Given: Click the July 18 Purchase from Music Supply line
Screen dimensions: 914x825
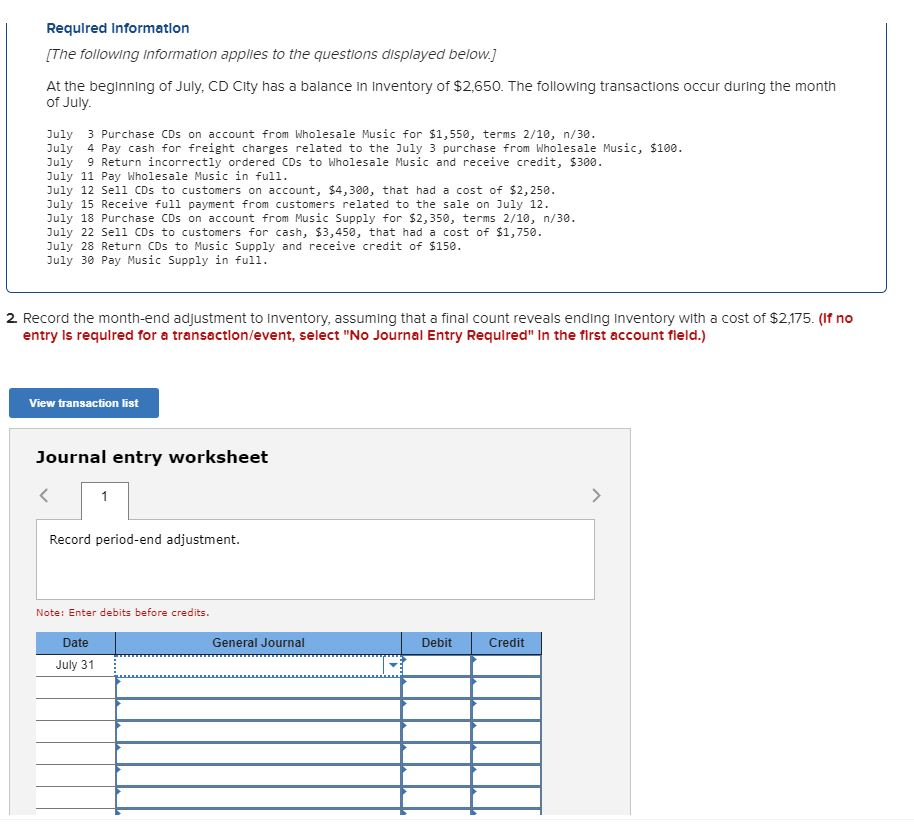Looking at the screenshot, I should [x=311, y=219].
